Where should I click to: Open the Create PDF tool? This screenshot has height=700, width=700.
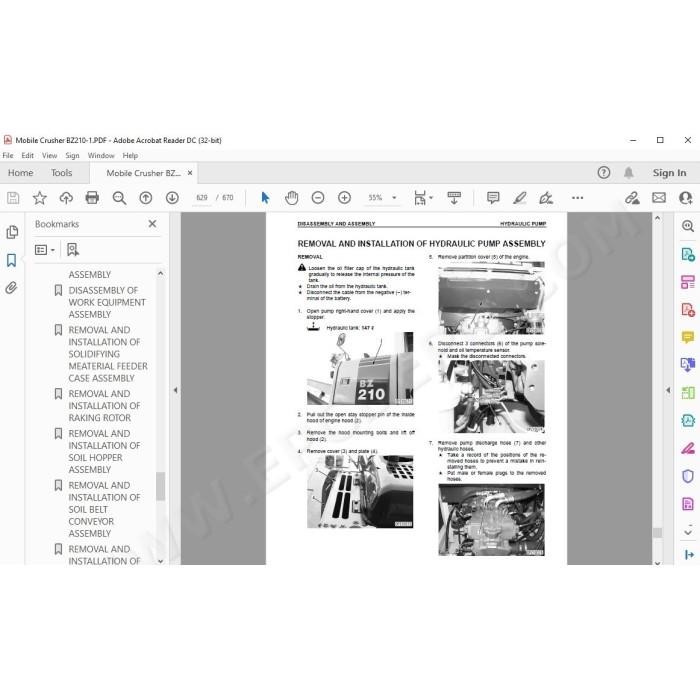[688, 310]
